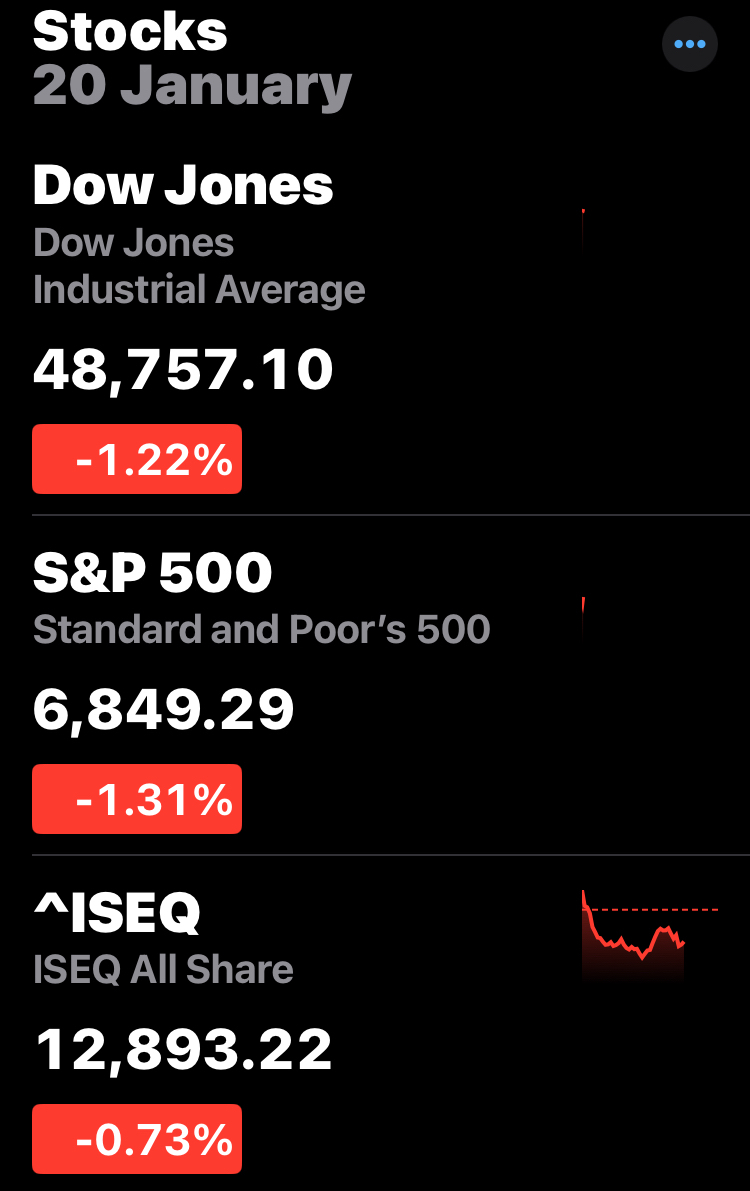Open the blue ellipsis more options button
Screen dimensions: 750x1191
[x=690, y=44]
